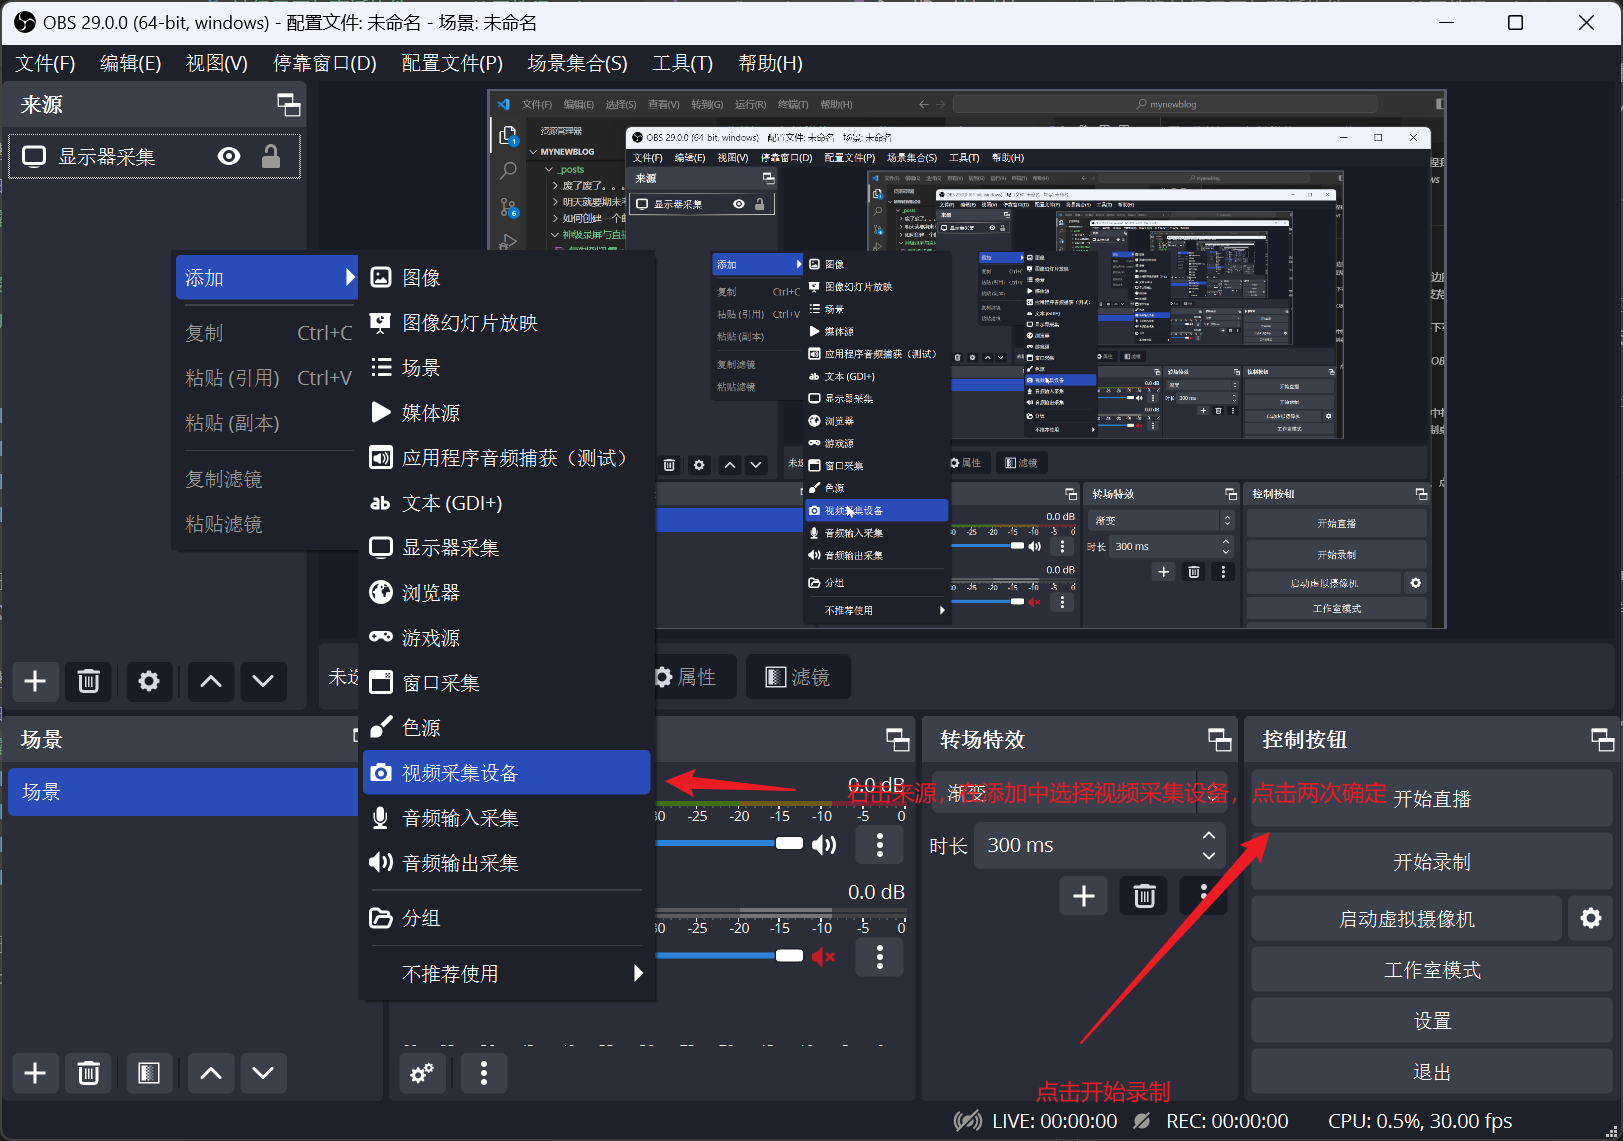Mute first mixer channel speaker icon

click(x=824, y=845)
